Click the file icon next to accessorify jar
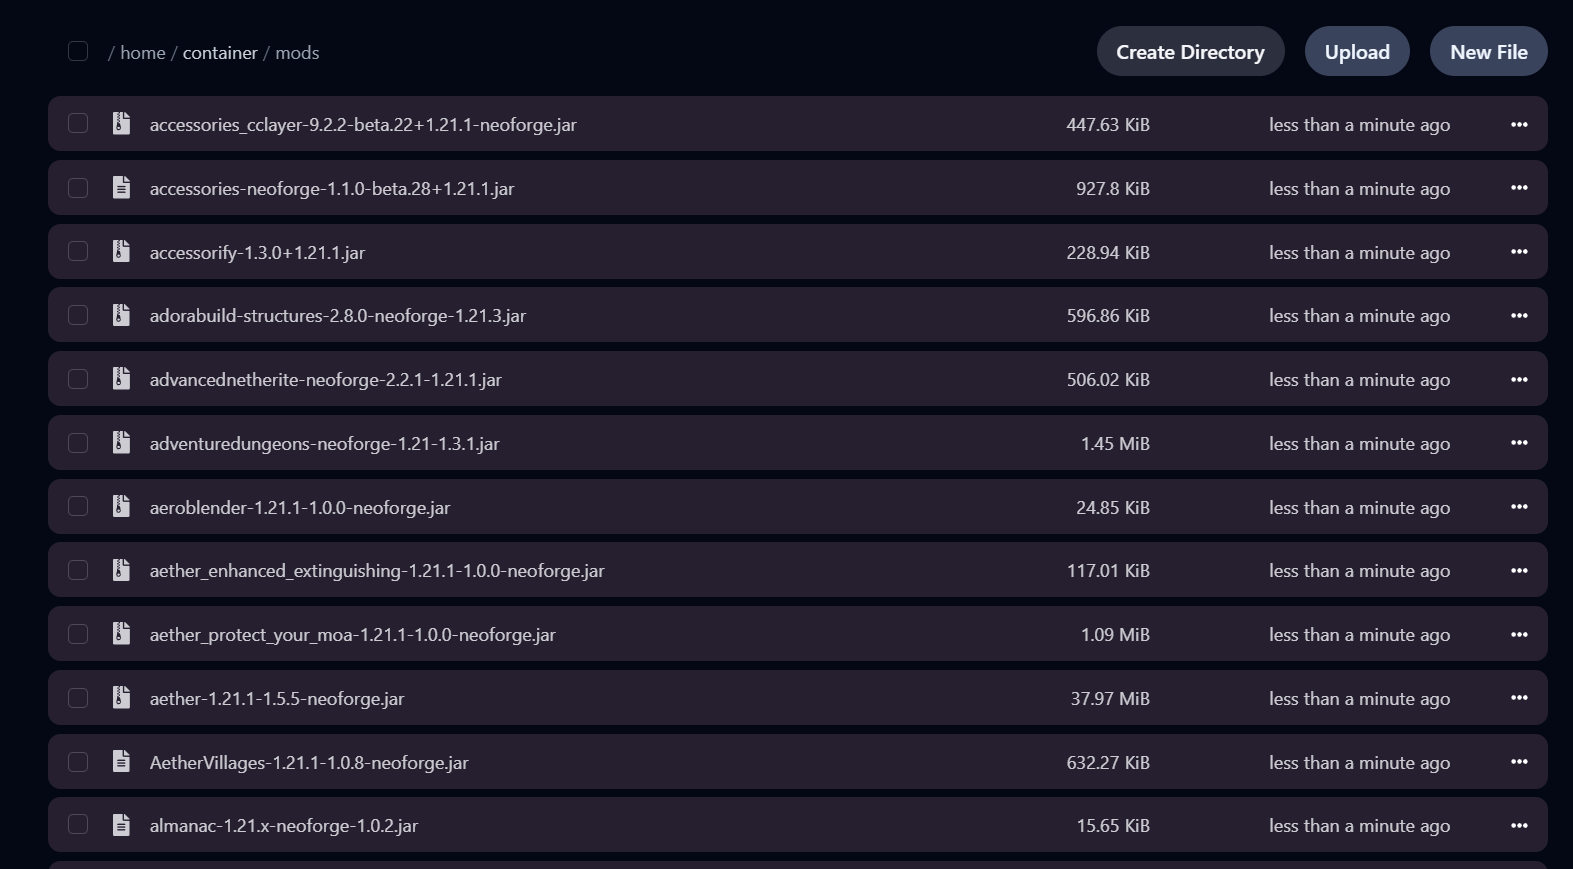This screenshot has height=869, width=1573. (x=121, y=252)
